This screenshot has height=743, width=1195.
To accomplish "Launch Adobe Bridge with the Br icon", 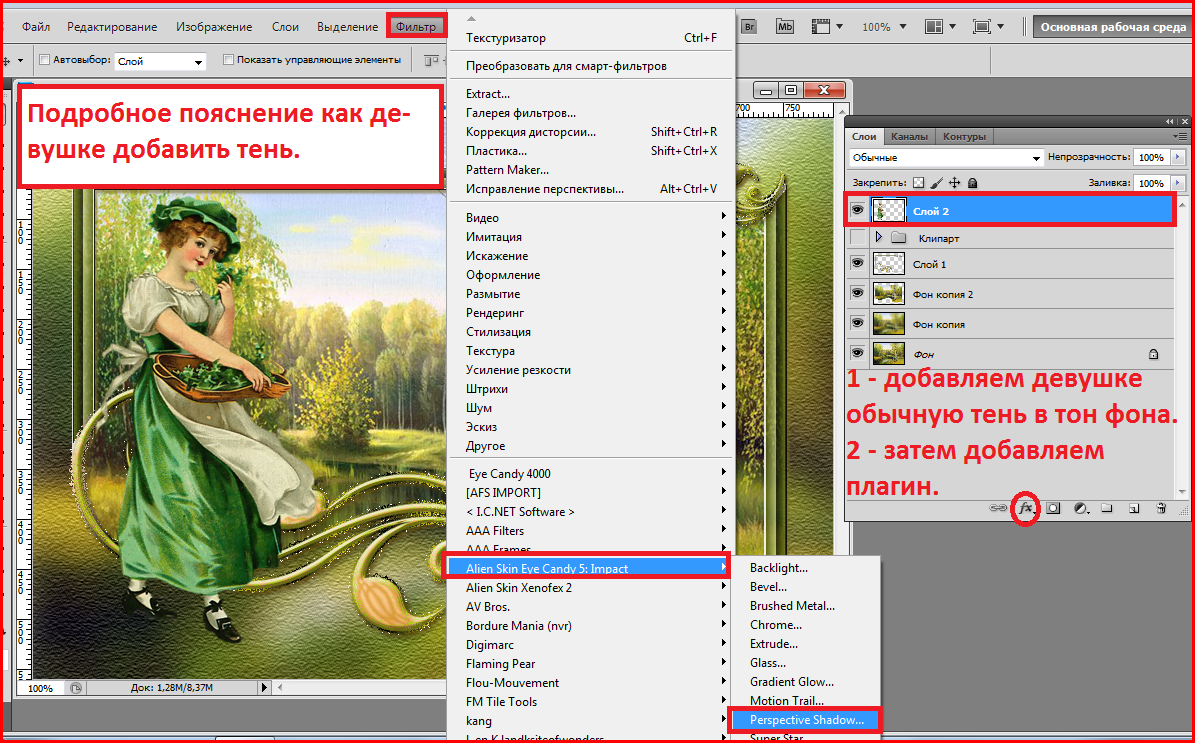I will click(x=749, y=27).
